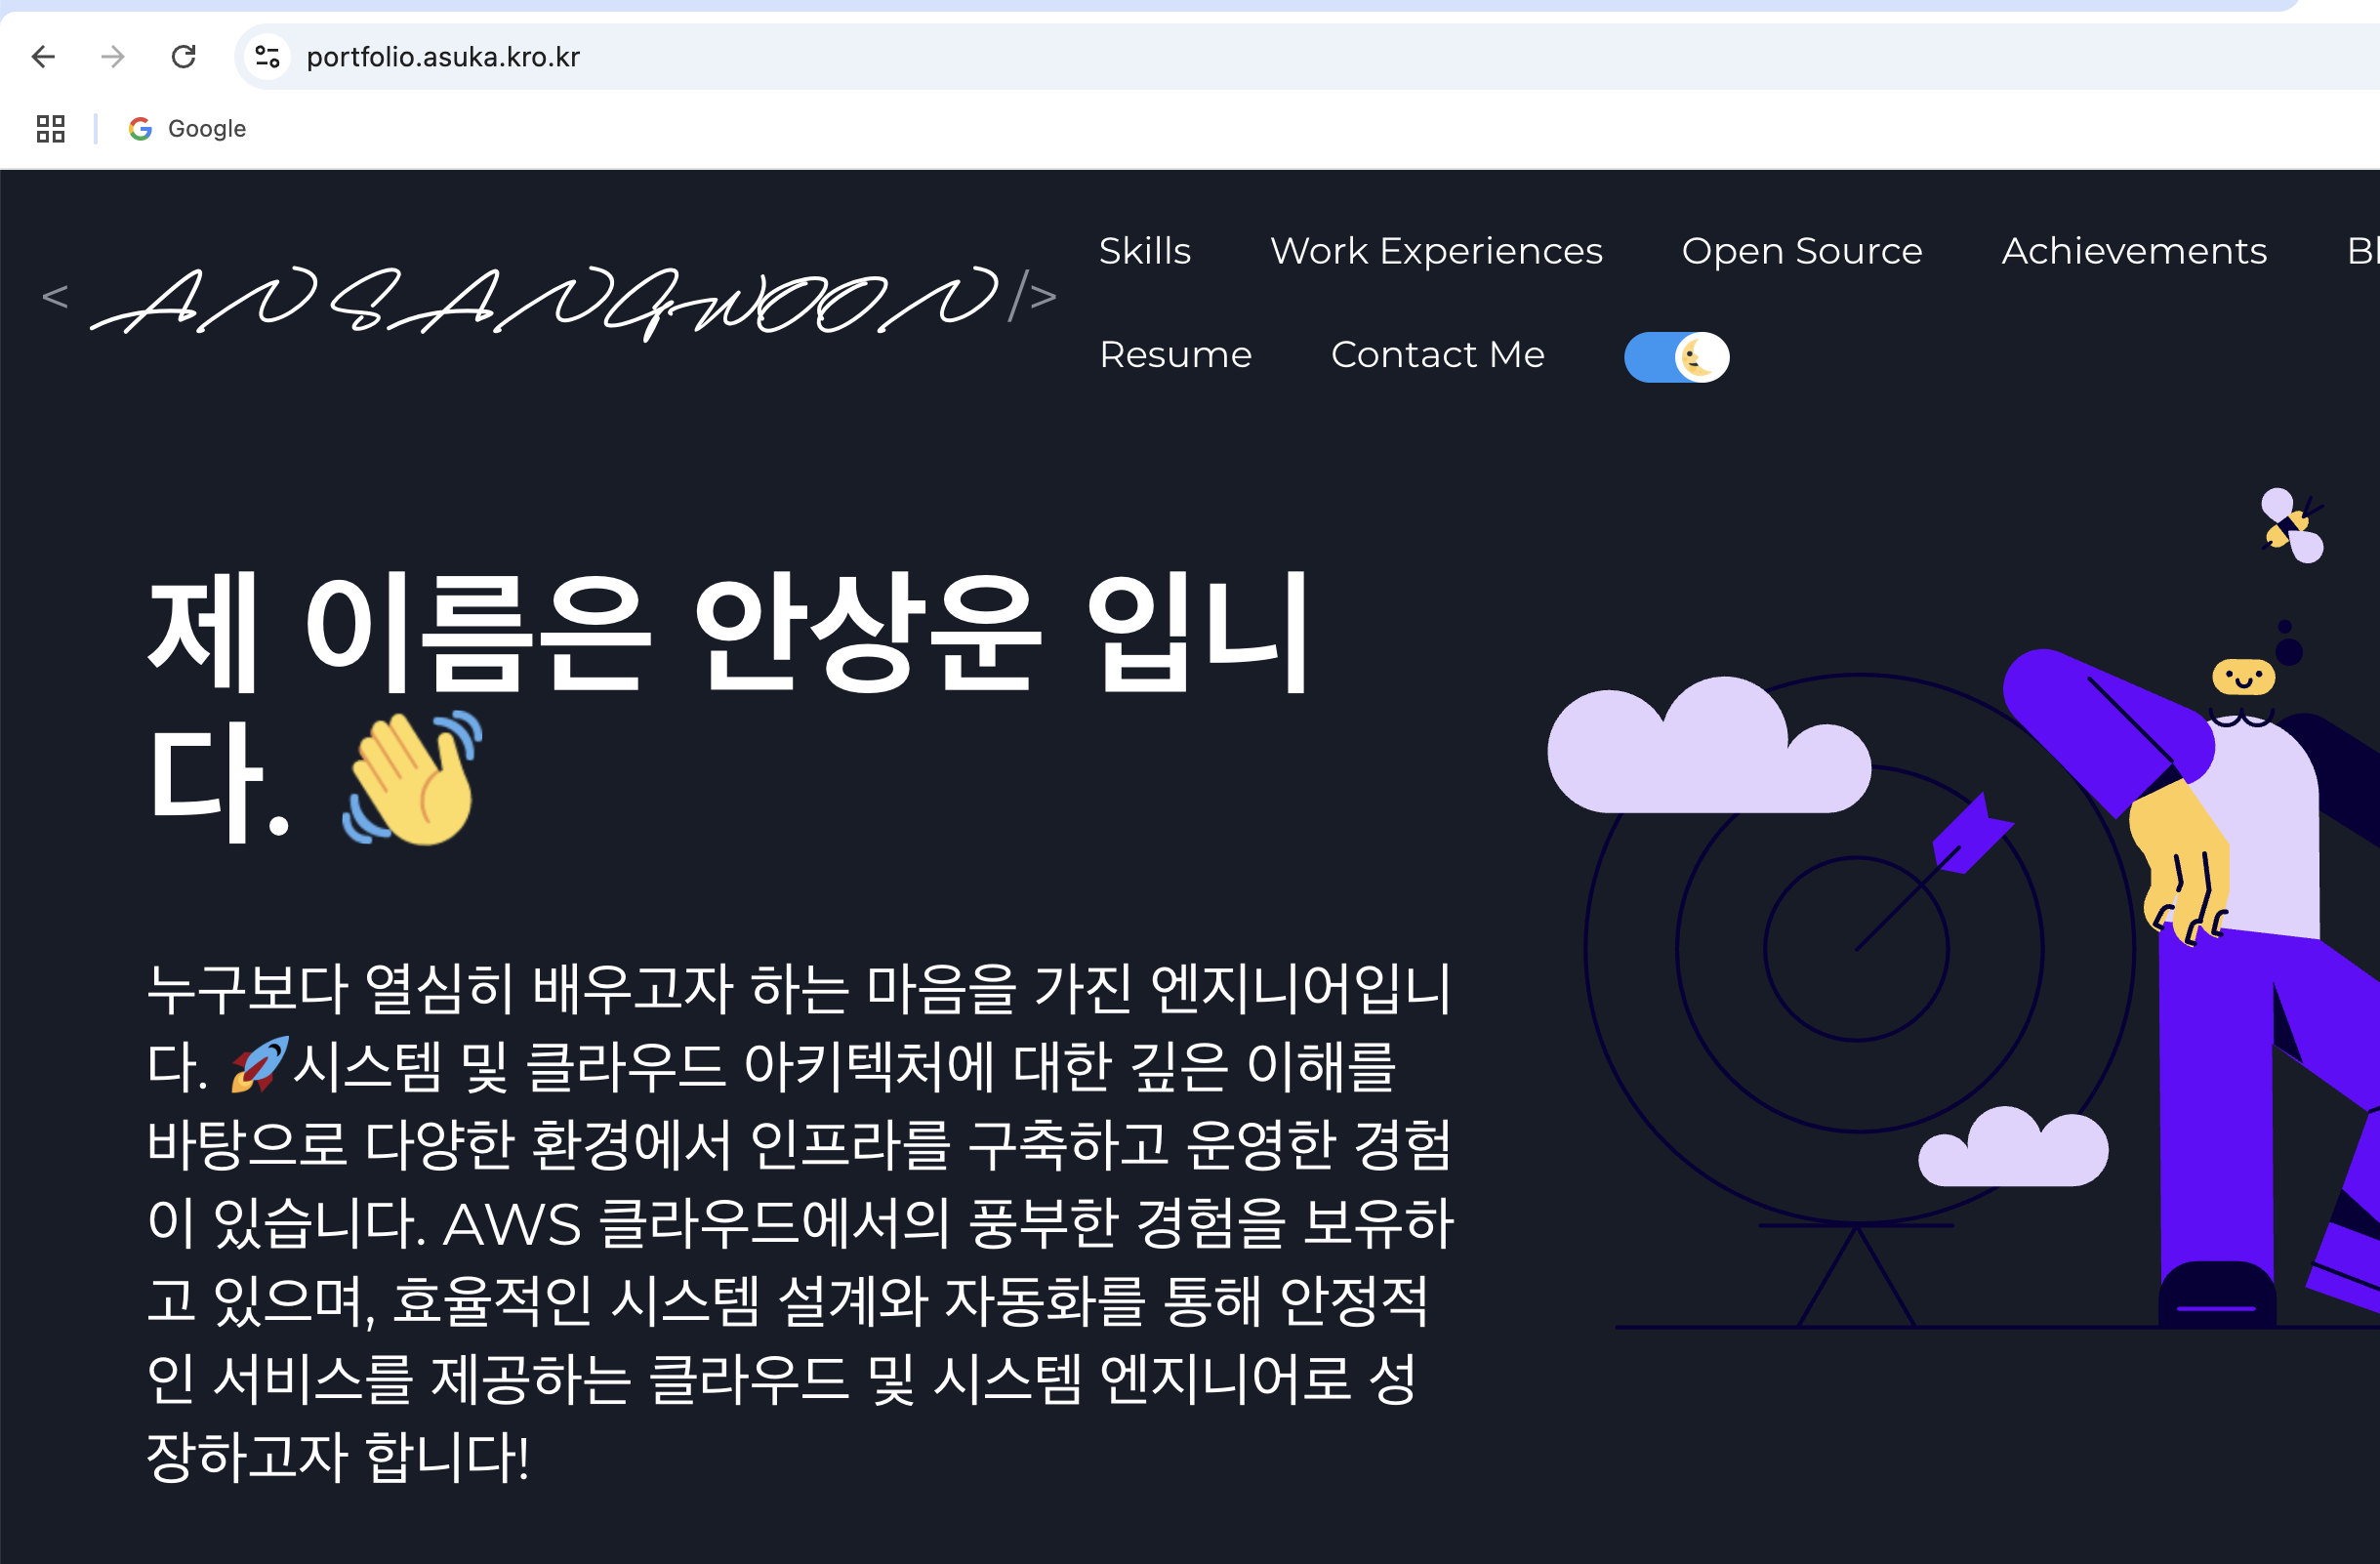
Task: Open the Resume link
Action: coord(1175,355)
